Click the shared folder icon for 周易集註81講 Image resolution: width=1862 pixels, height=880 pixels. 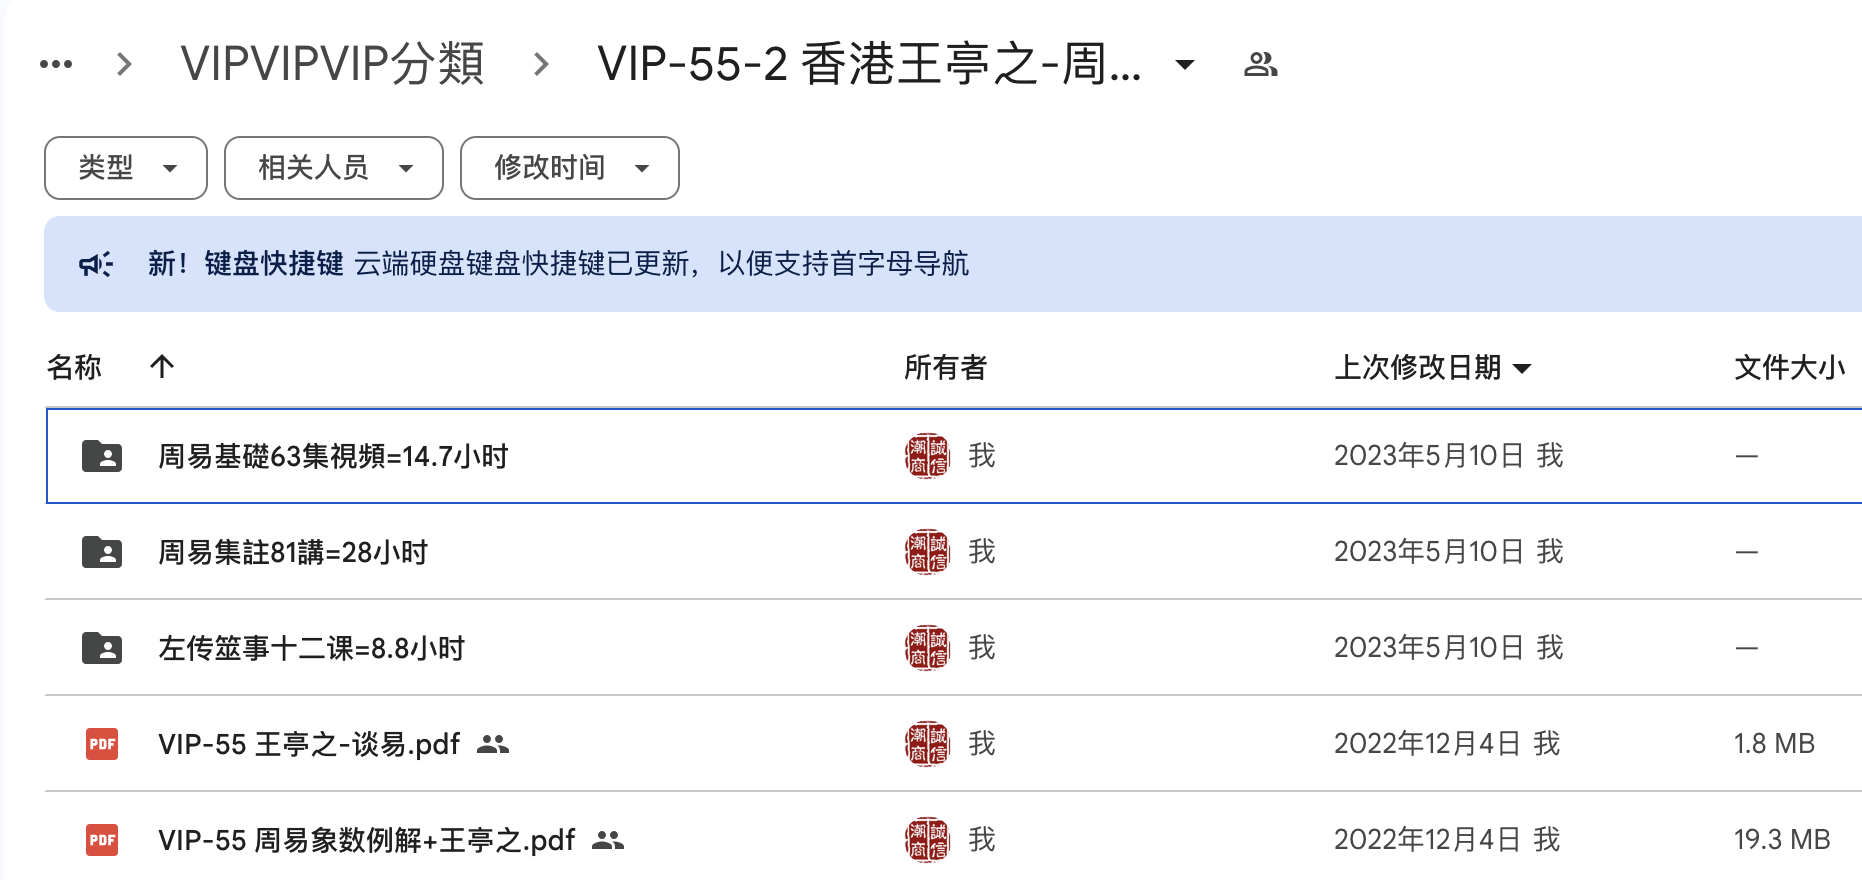[102, 552]
